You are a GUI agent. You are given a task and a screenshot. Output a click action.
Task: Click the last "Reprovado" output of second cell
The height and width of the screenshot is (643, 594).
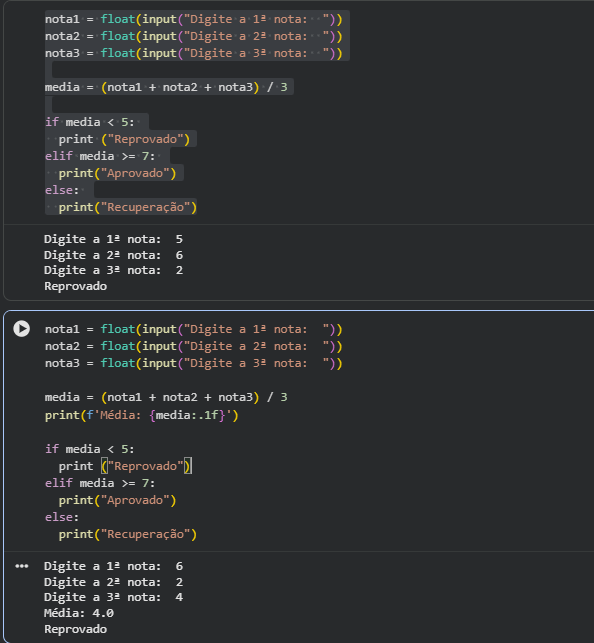click(x=75, y=629)
